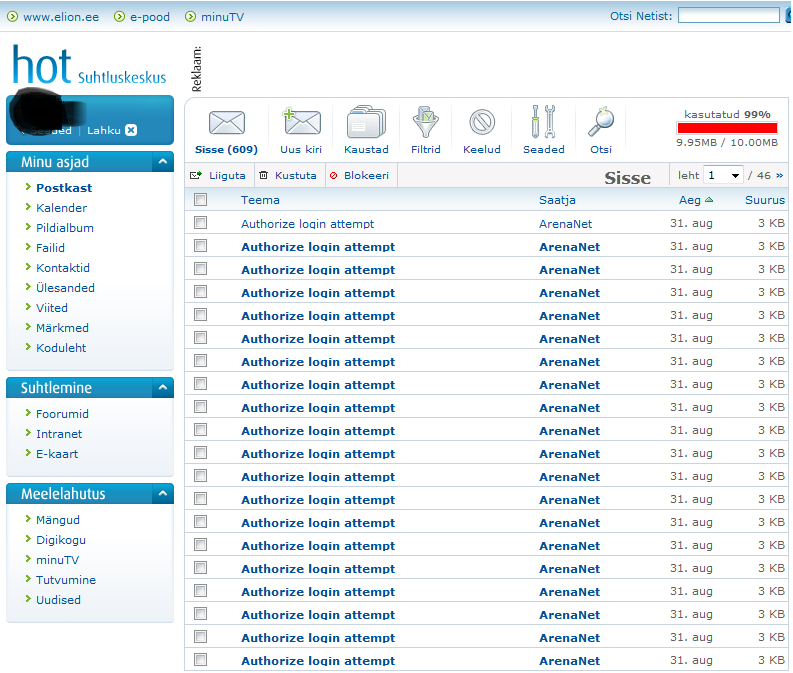Click the red storage usage bar

click(x=727, y=128)
